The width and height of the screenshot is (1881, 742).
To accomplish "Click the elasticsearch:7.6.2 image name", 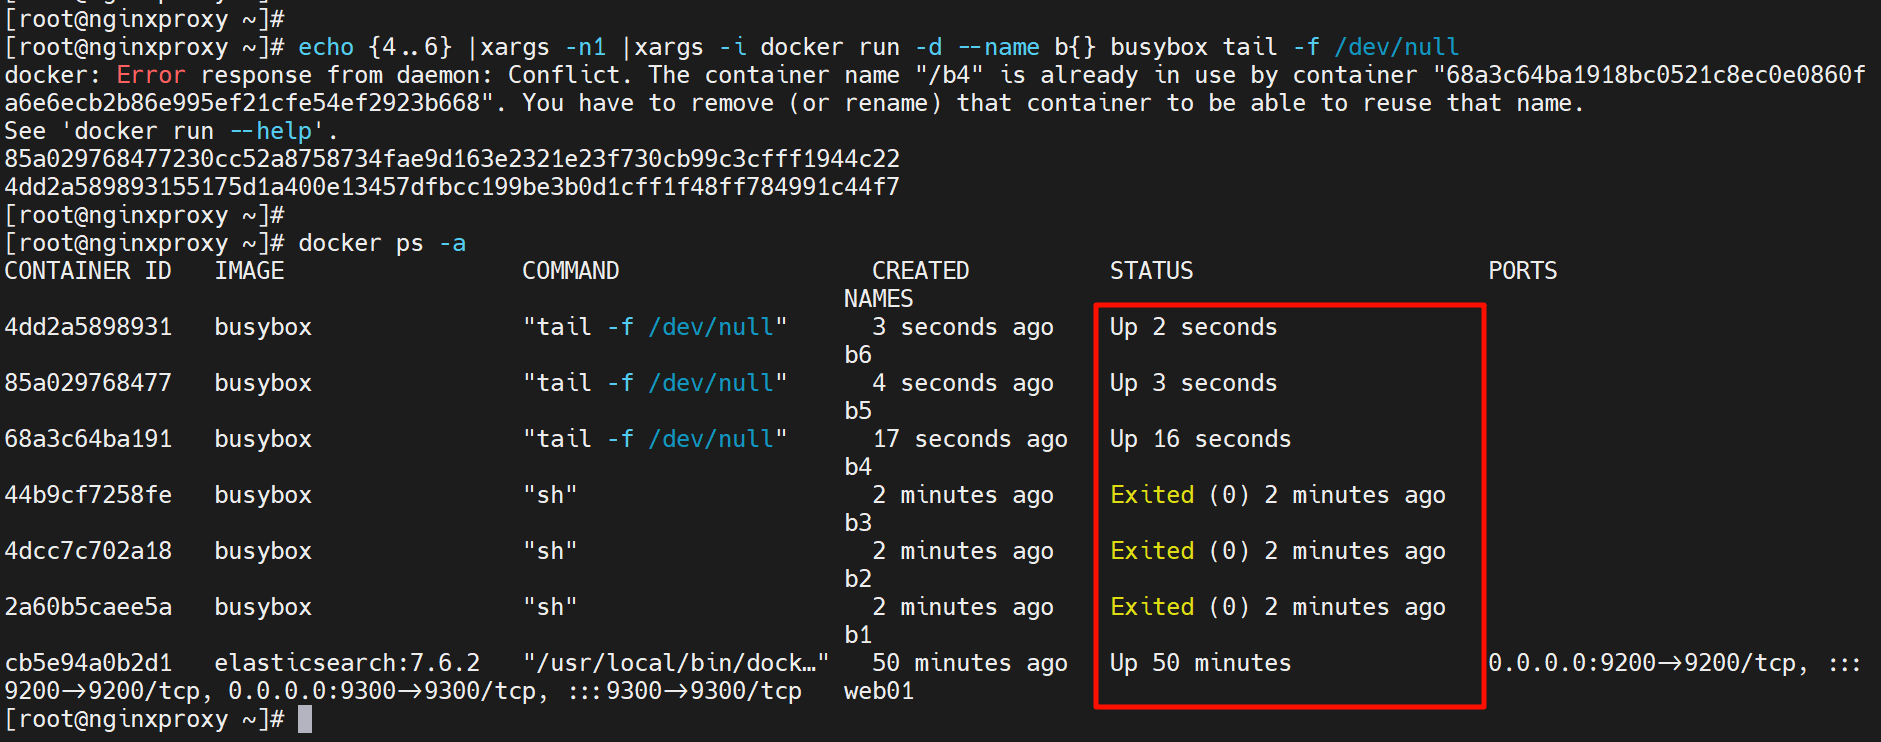I will pos(347,663).
